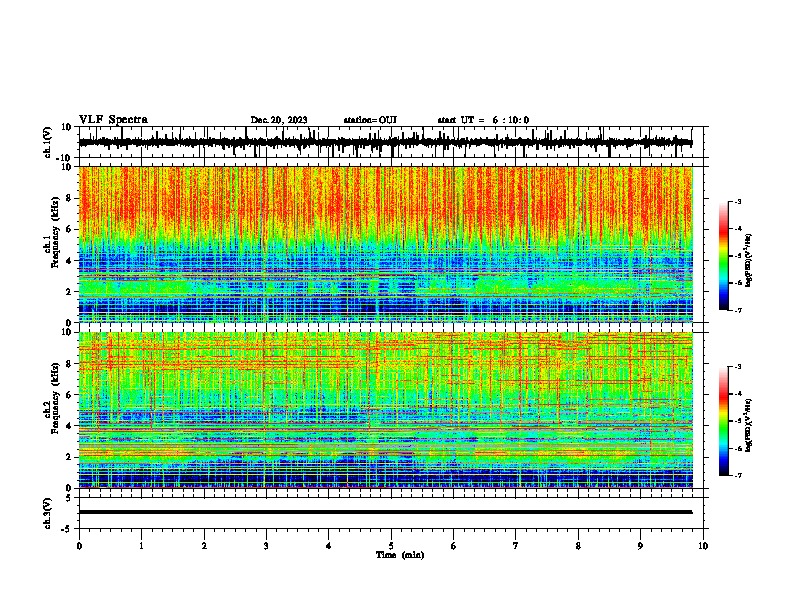The image size is (792, 612).
Task: Click the ch.1 color scale log(PSD) unit label
Action: coord(749,261)
